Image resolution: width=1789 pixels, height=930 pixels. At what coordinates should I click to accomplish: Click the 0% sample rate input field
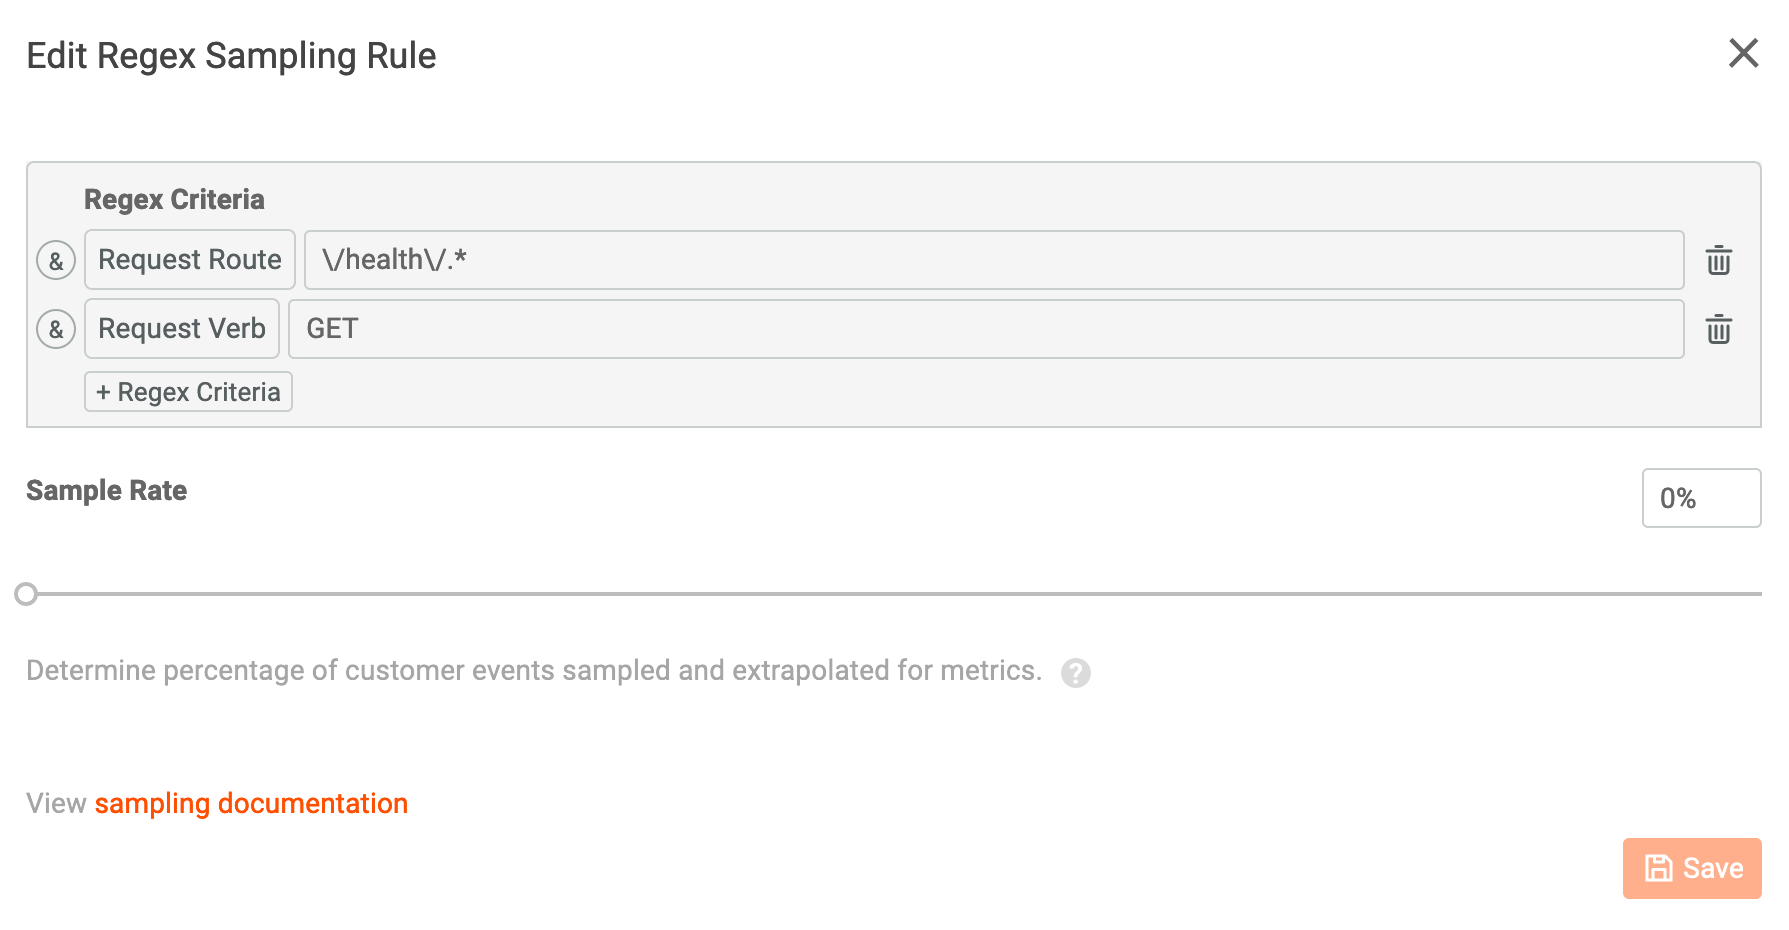pyautogui.click(x=1701, y=498)
